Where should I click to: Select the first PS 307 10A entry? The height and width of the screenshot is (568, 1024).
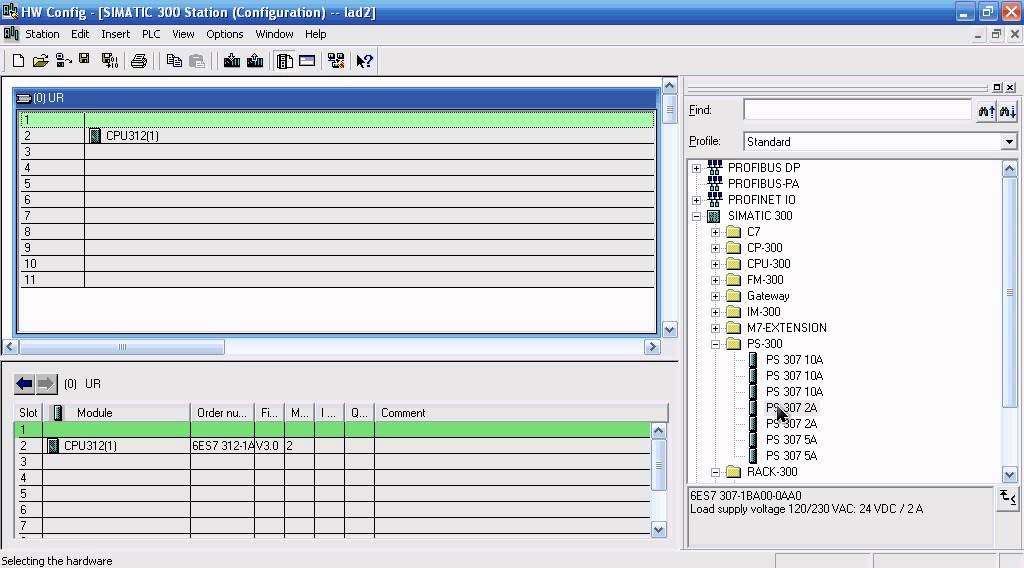click(794, 360)
